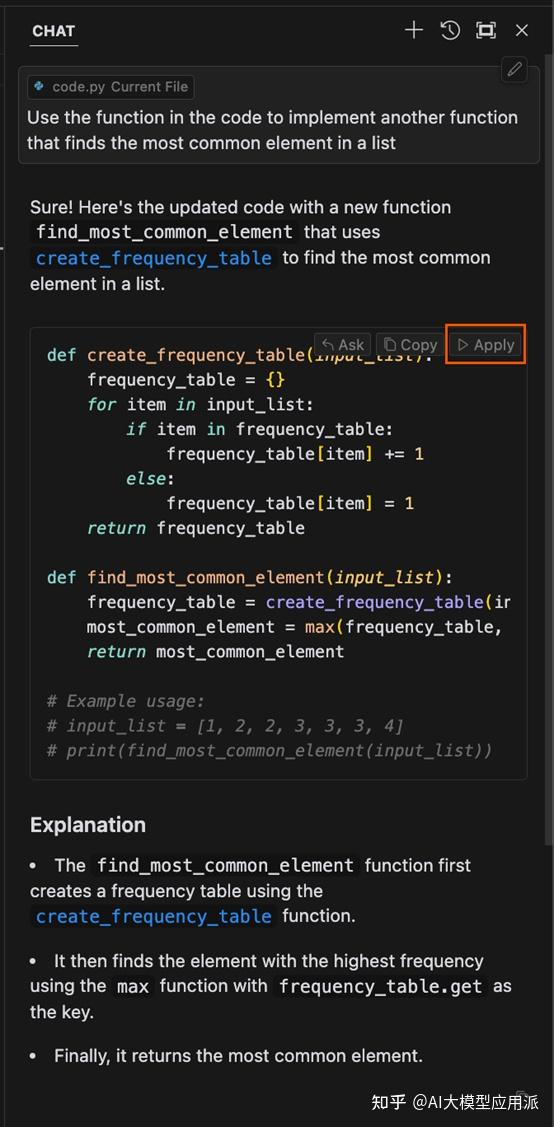
Task: Open the chat history clock icon
Action: pos(450,30)
